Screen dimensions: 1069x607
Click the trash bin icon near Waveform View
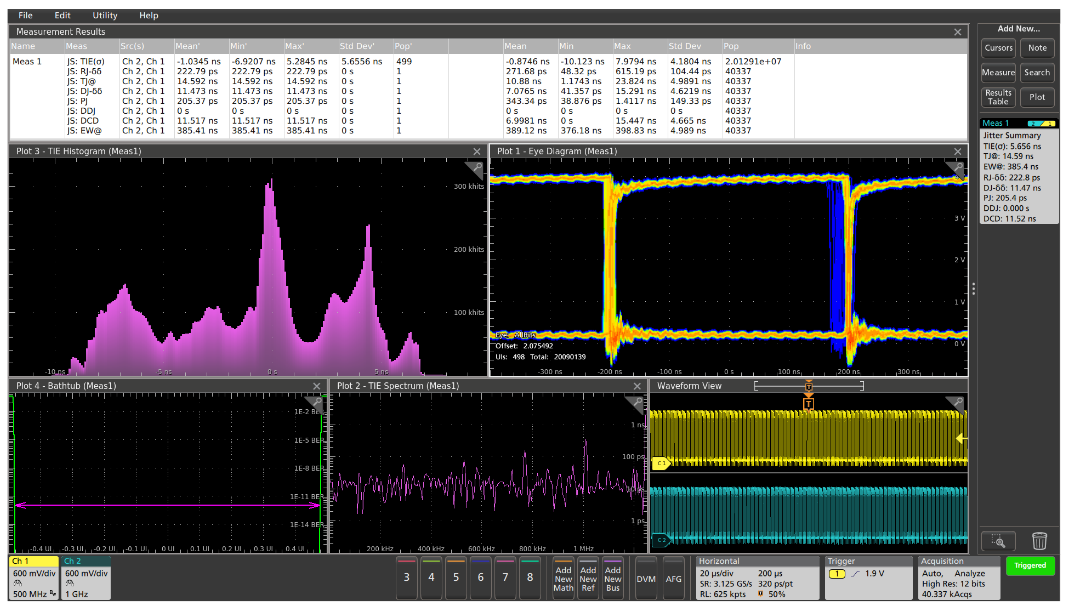1040,540
